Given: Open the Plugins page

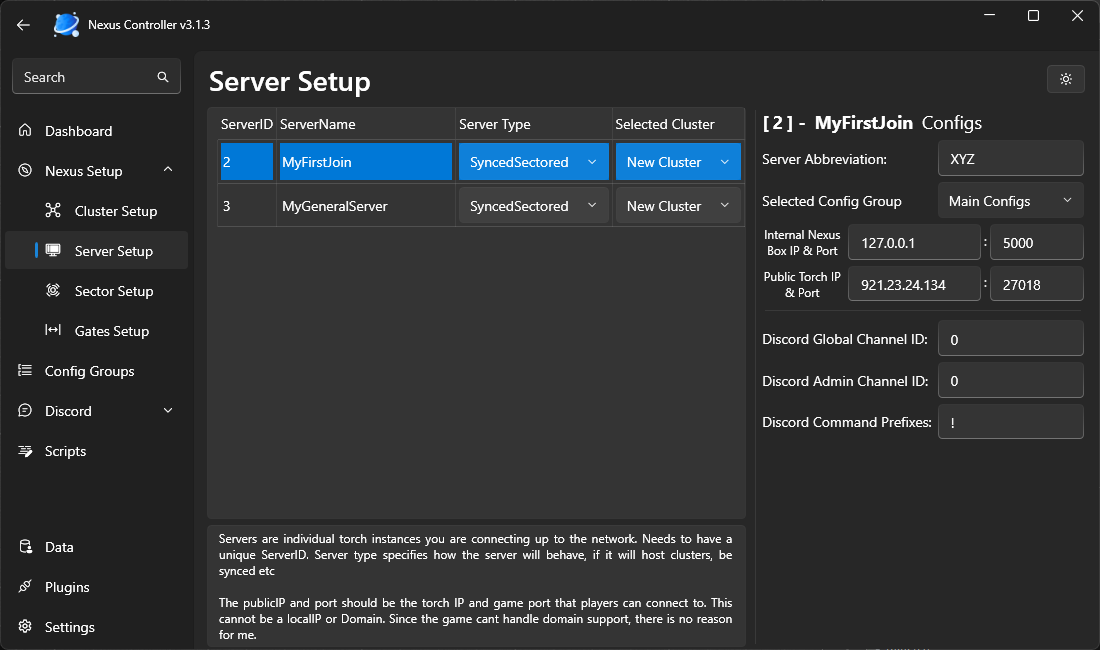Looking at the screenshot, I should click(67, 587).
